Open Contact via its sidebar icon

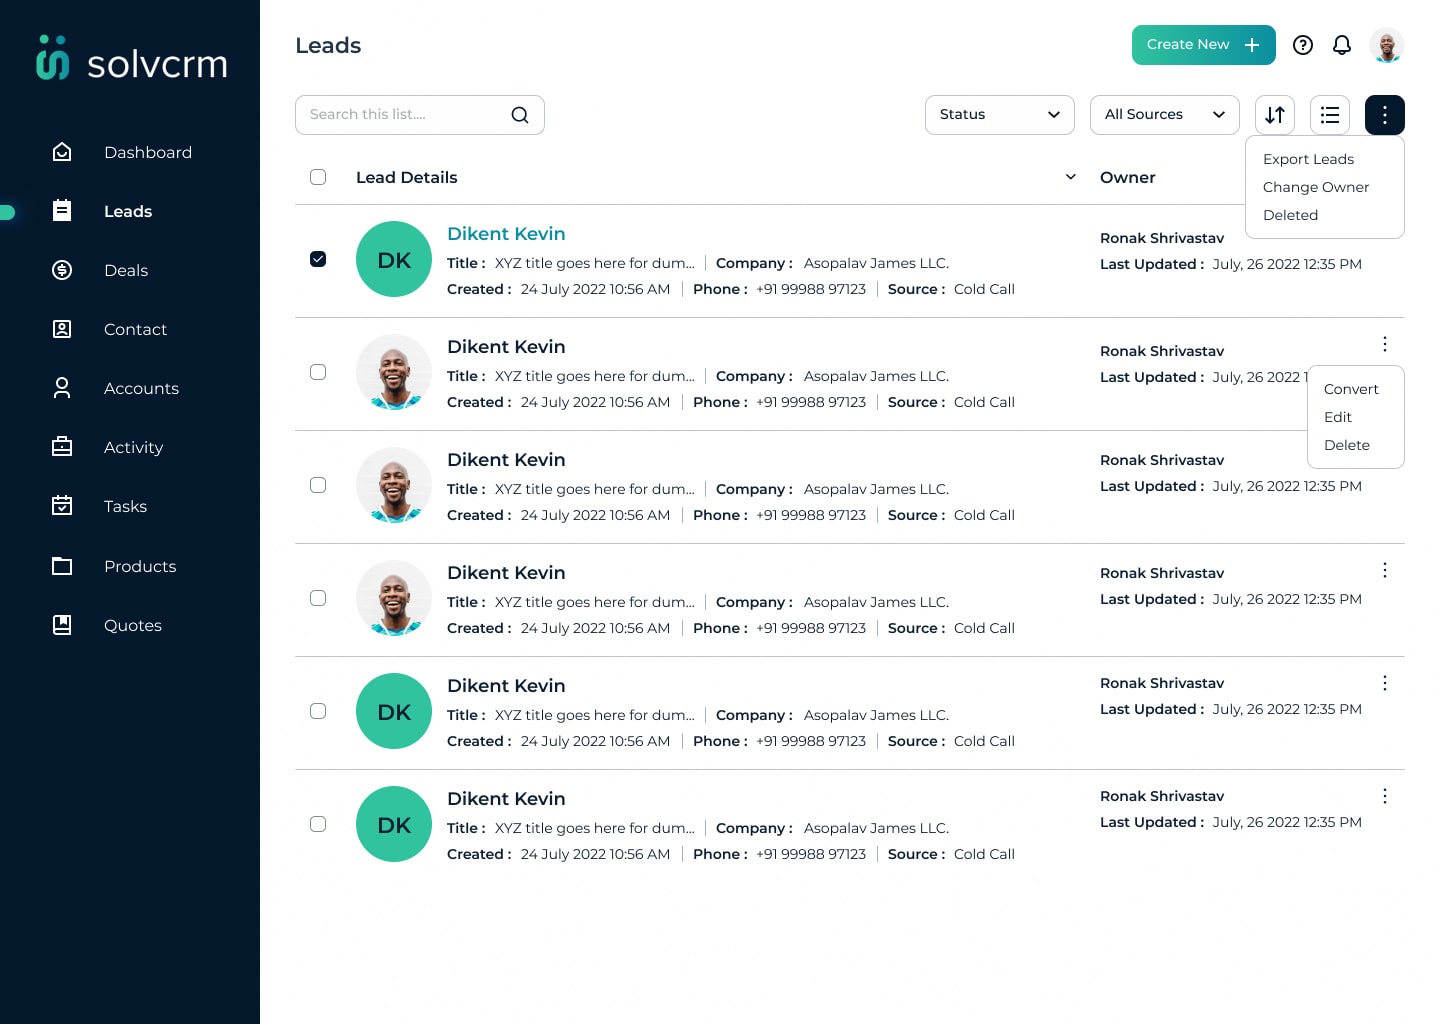pos(62,329)
